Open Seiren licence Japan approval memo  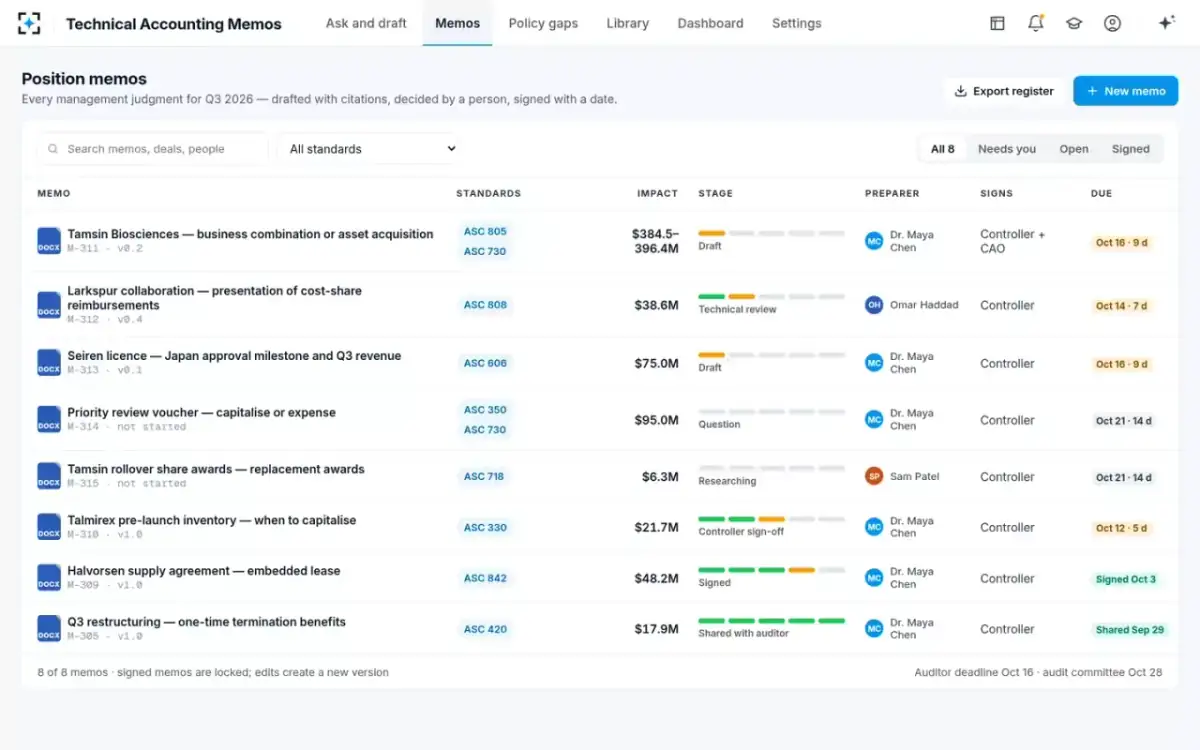coord(234,356)
